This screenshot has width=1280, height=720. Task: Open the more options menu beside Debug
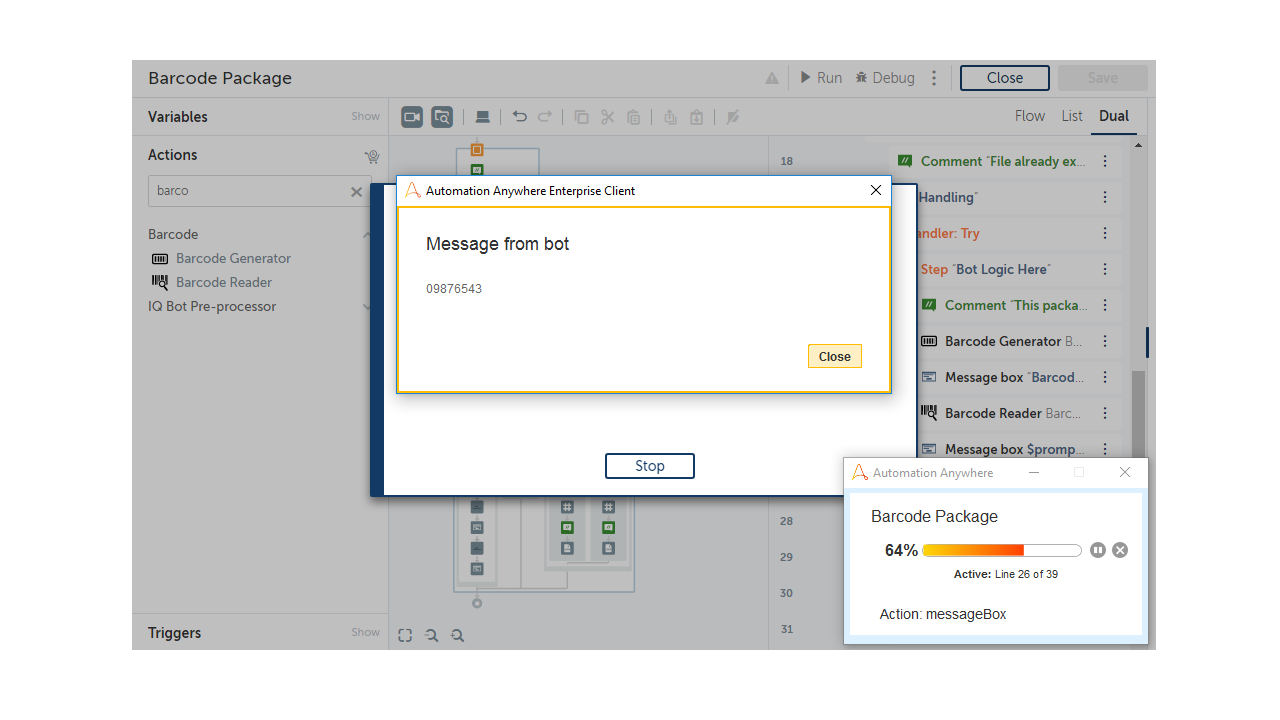(934, 78)
